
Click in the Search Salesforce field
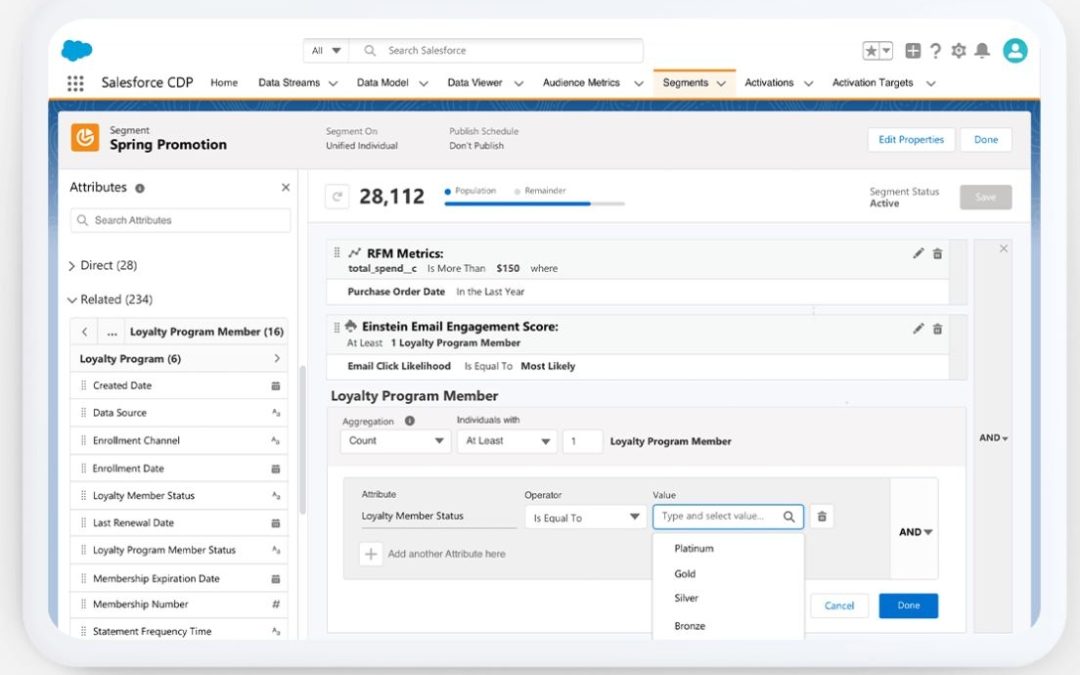pos(497,50)
